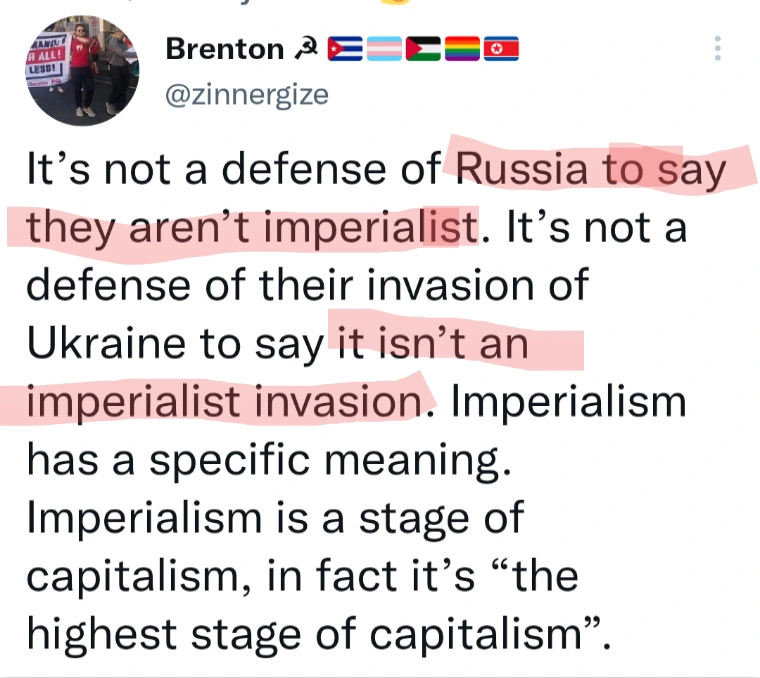Click the rainbow pride flag emoji

[462, 49]
